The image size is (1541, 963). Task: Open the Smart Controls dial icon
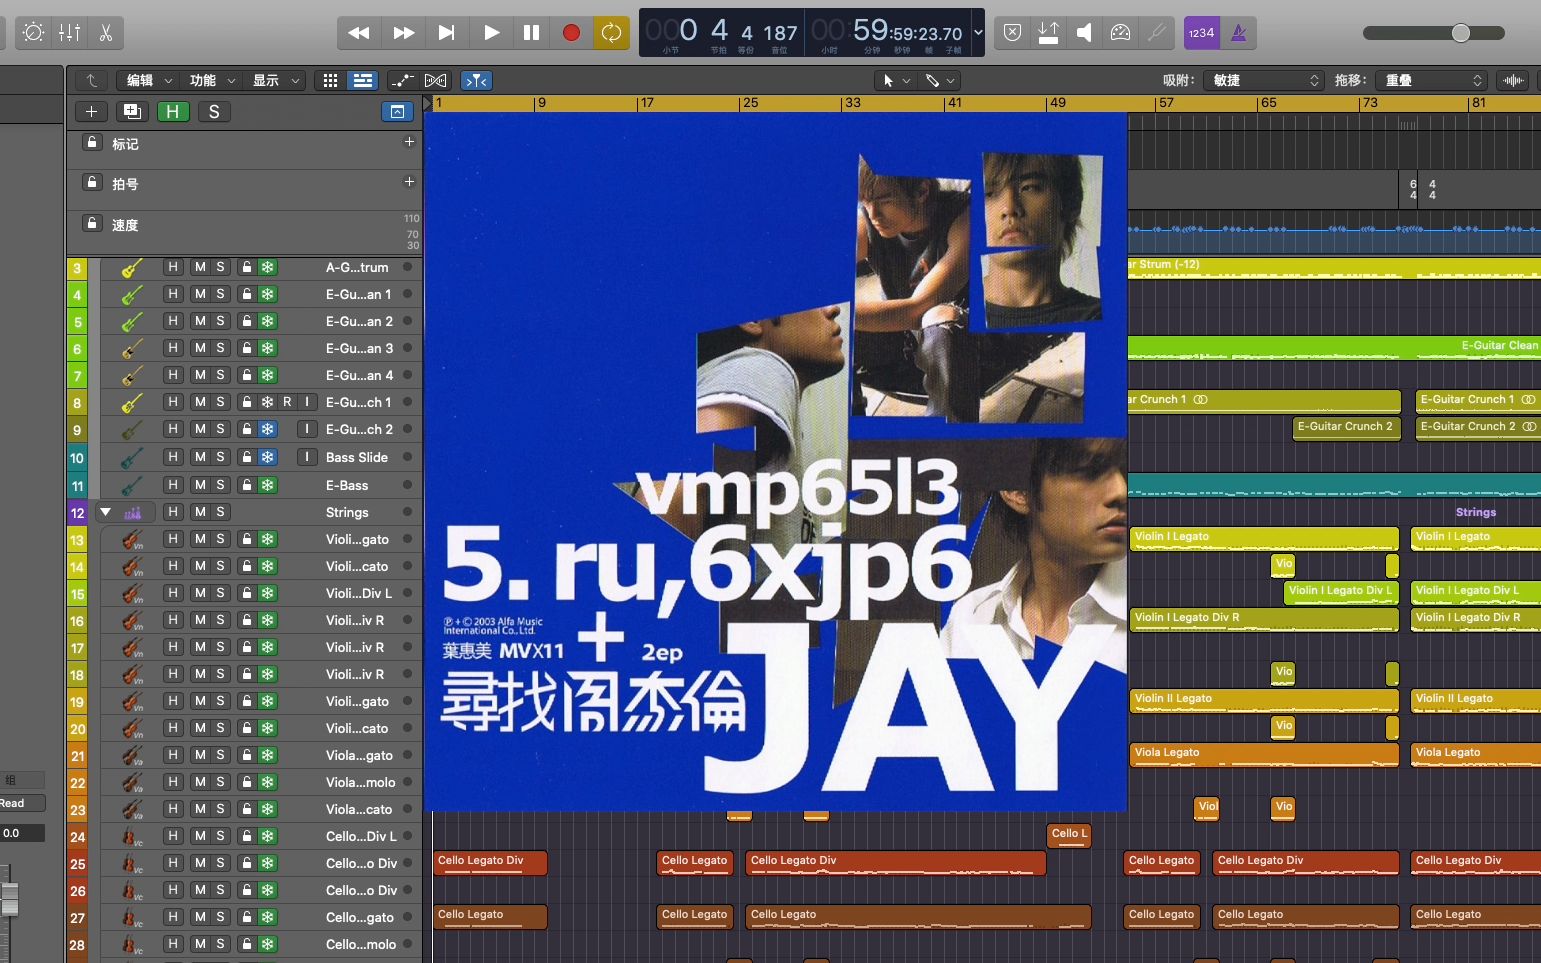coord(33,32)
